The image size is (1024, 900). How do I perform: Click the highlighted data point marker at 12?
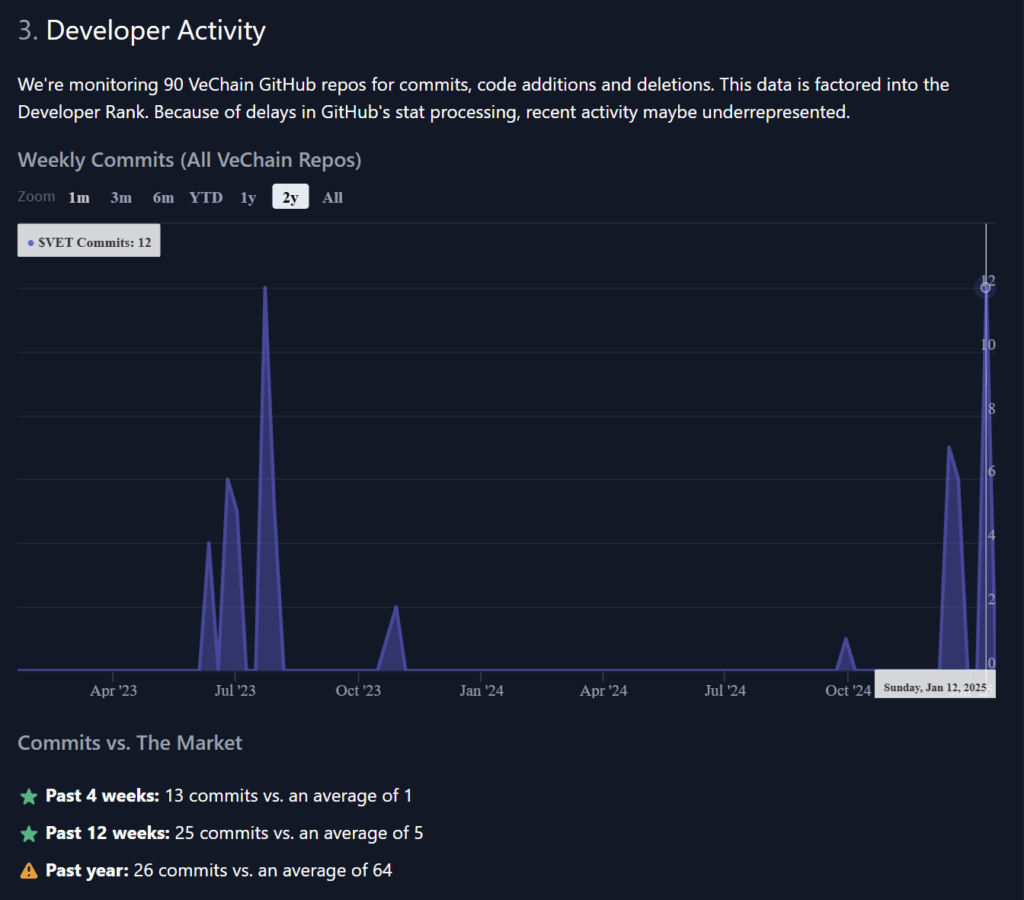point(985,288)
